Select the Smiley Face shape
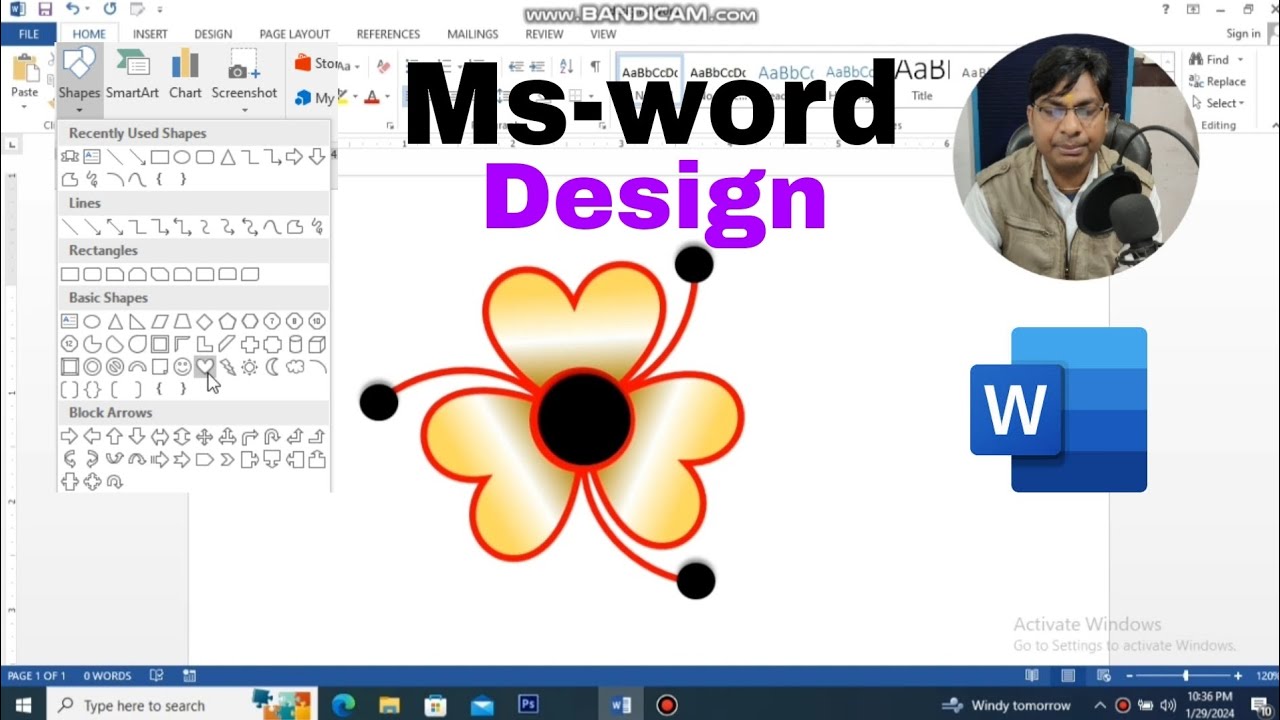 (x=182, y=367)
